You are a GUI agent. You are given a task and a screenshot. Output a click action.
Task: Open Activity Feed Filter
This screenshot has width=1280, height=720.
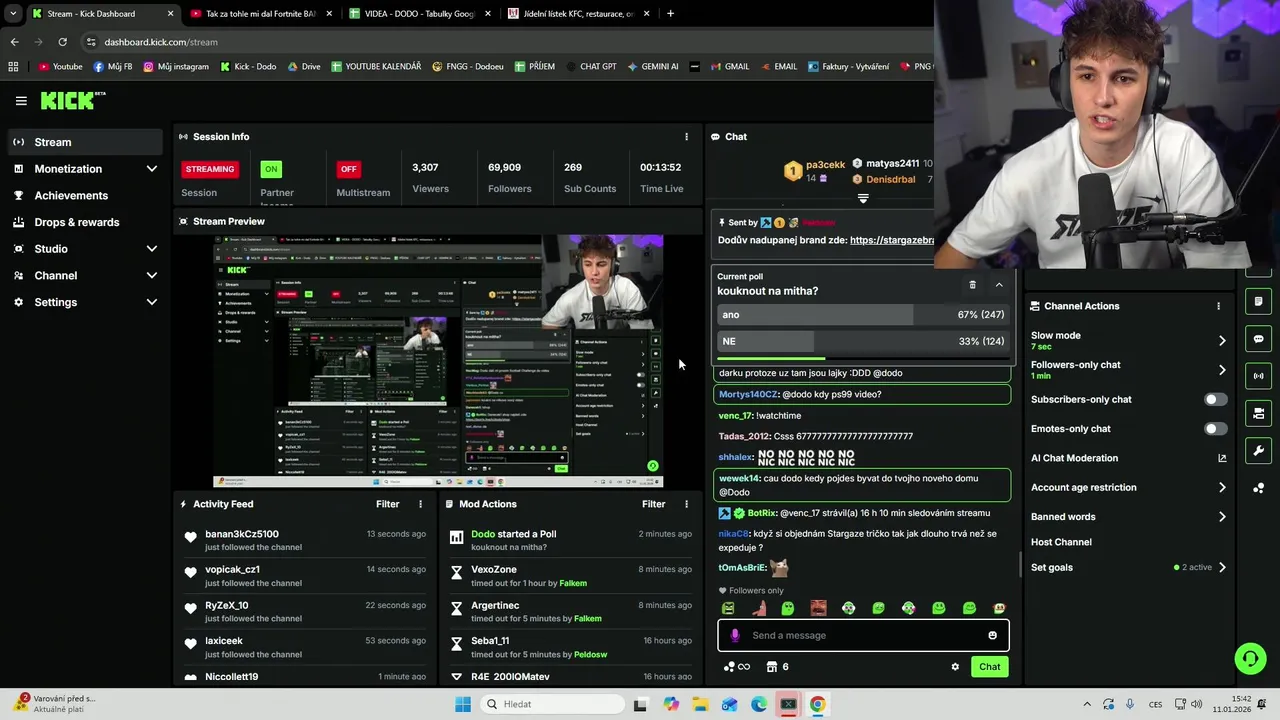click(x=387, y=504)
